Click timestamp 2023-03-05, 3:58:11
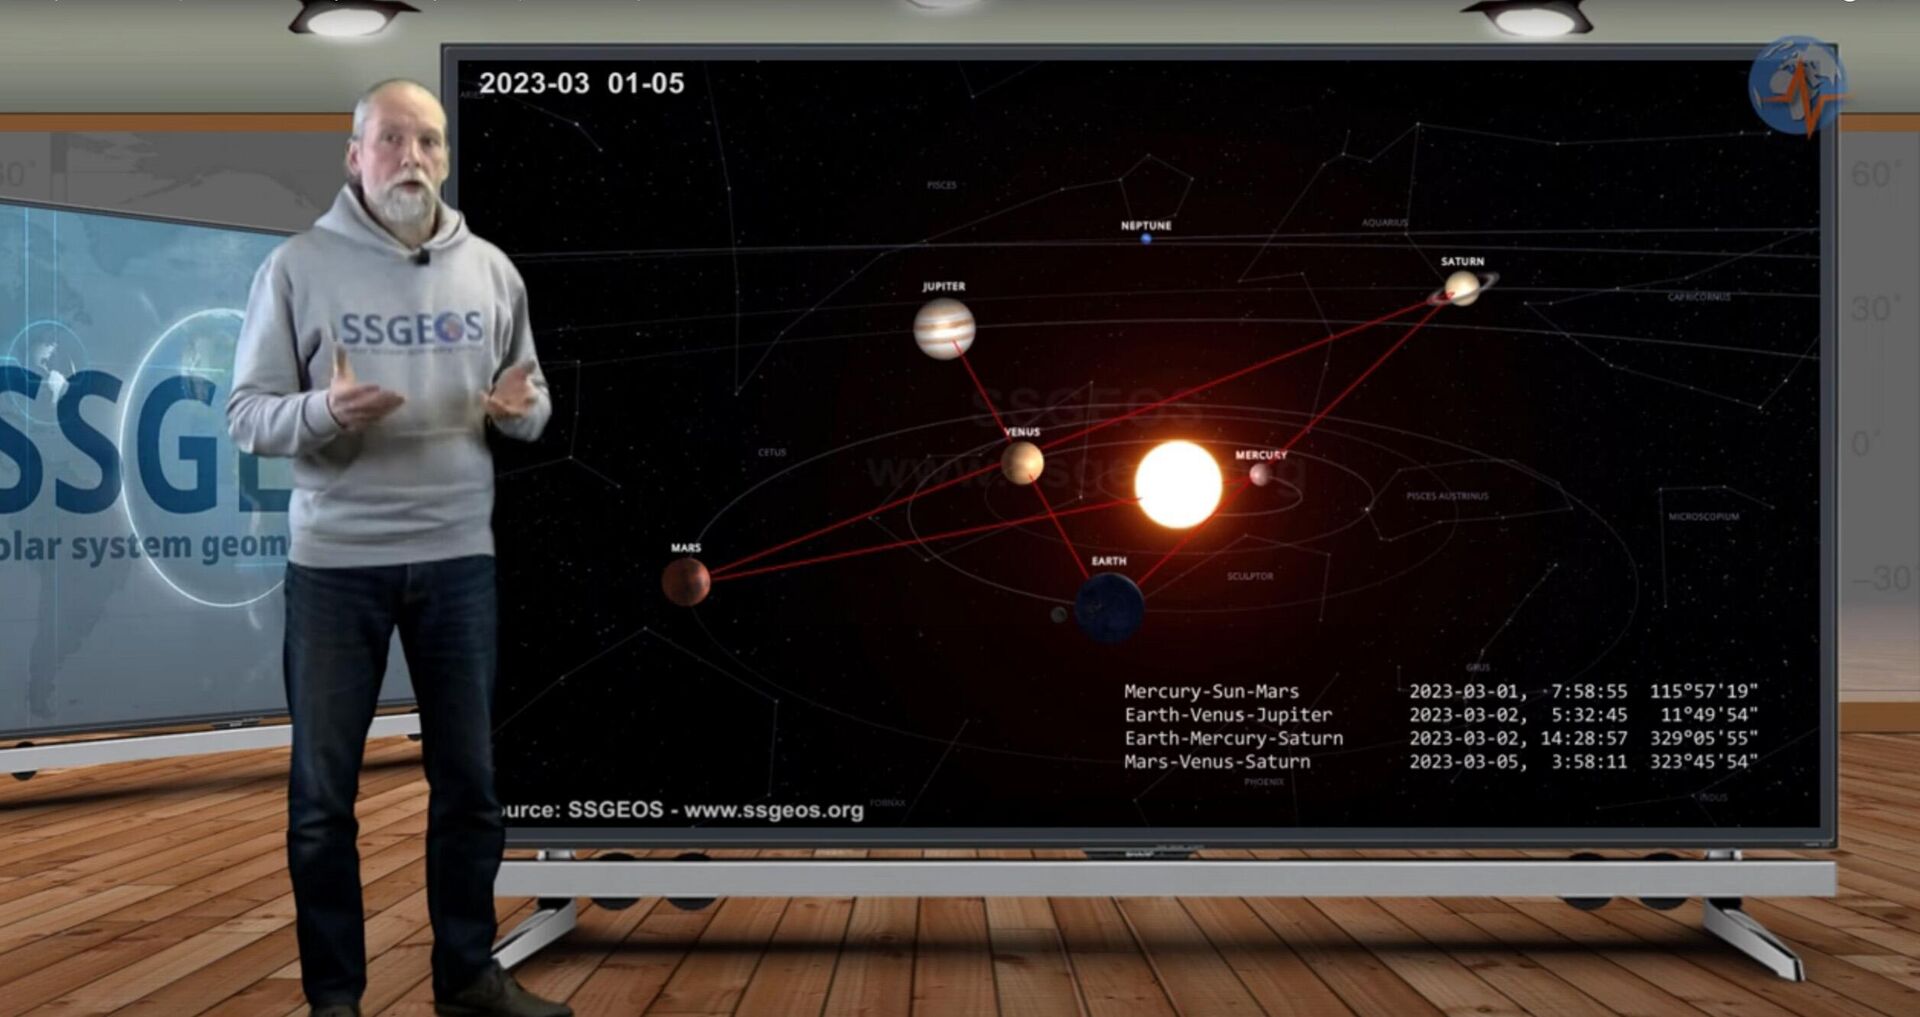This screenshot has height=1017, width=1920. coord(1518,761)
